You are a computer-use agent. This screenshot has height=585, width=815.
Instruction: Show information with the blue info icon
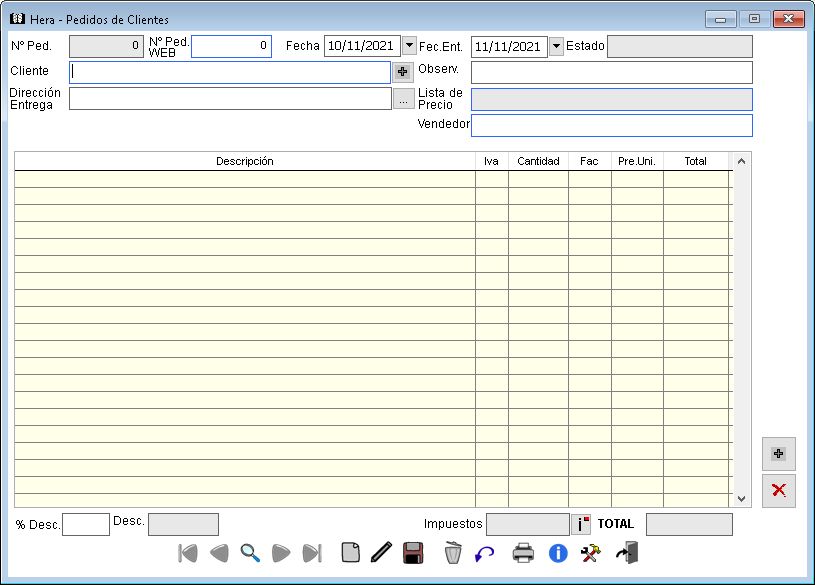coord(558,553)
